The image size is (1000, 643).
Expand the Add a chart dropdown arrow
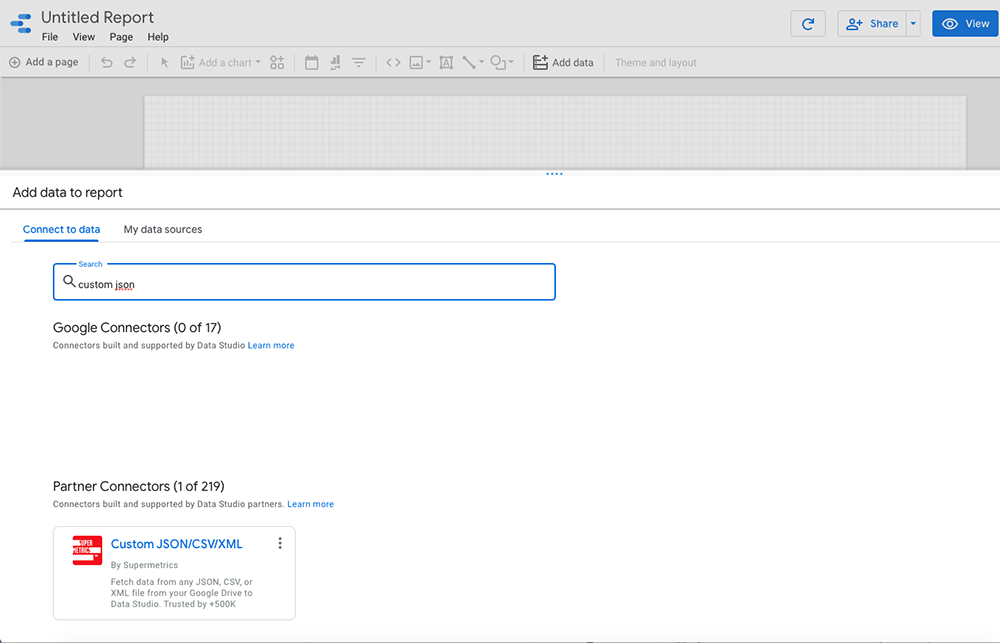point(258,63)
